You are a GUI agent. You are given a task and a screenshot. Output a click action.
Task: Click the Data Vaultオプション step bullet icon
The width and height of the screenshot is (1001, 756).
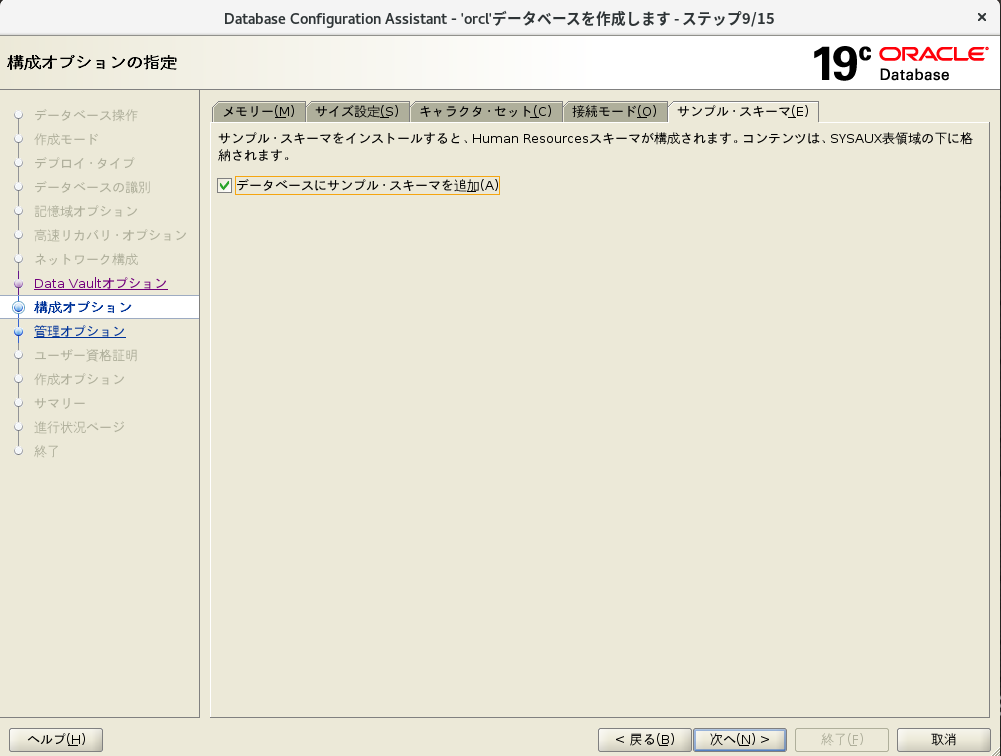click(18, 284)
